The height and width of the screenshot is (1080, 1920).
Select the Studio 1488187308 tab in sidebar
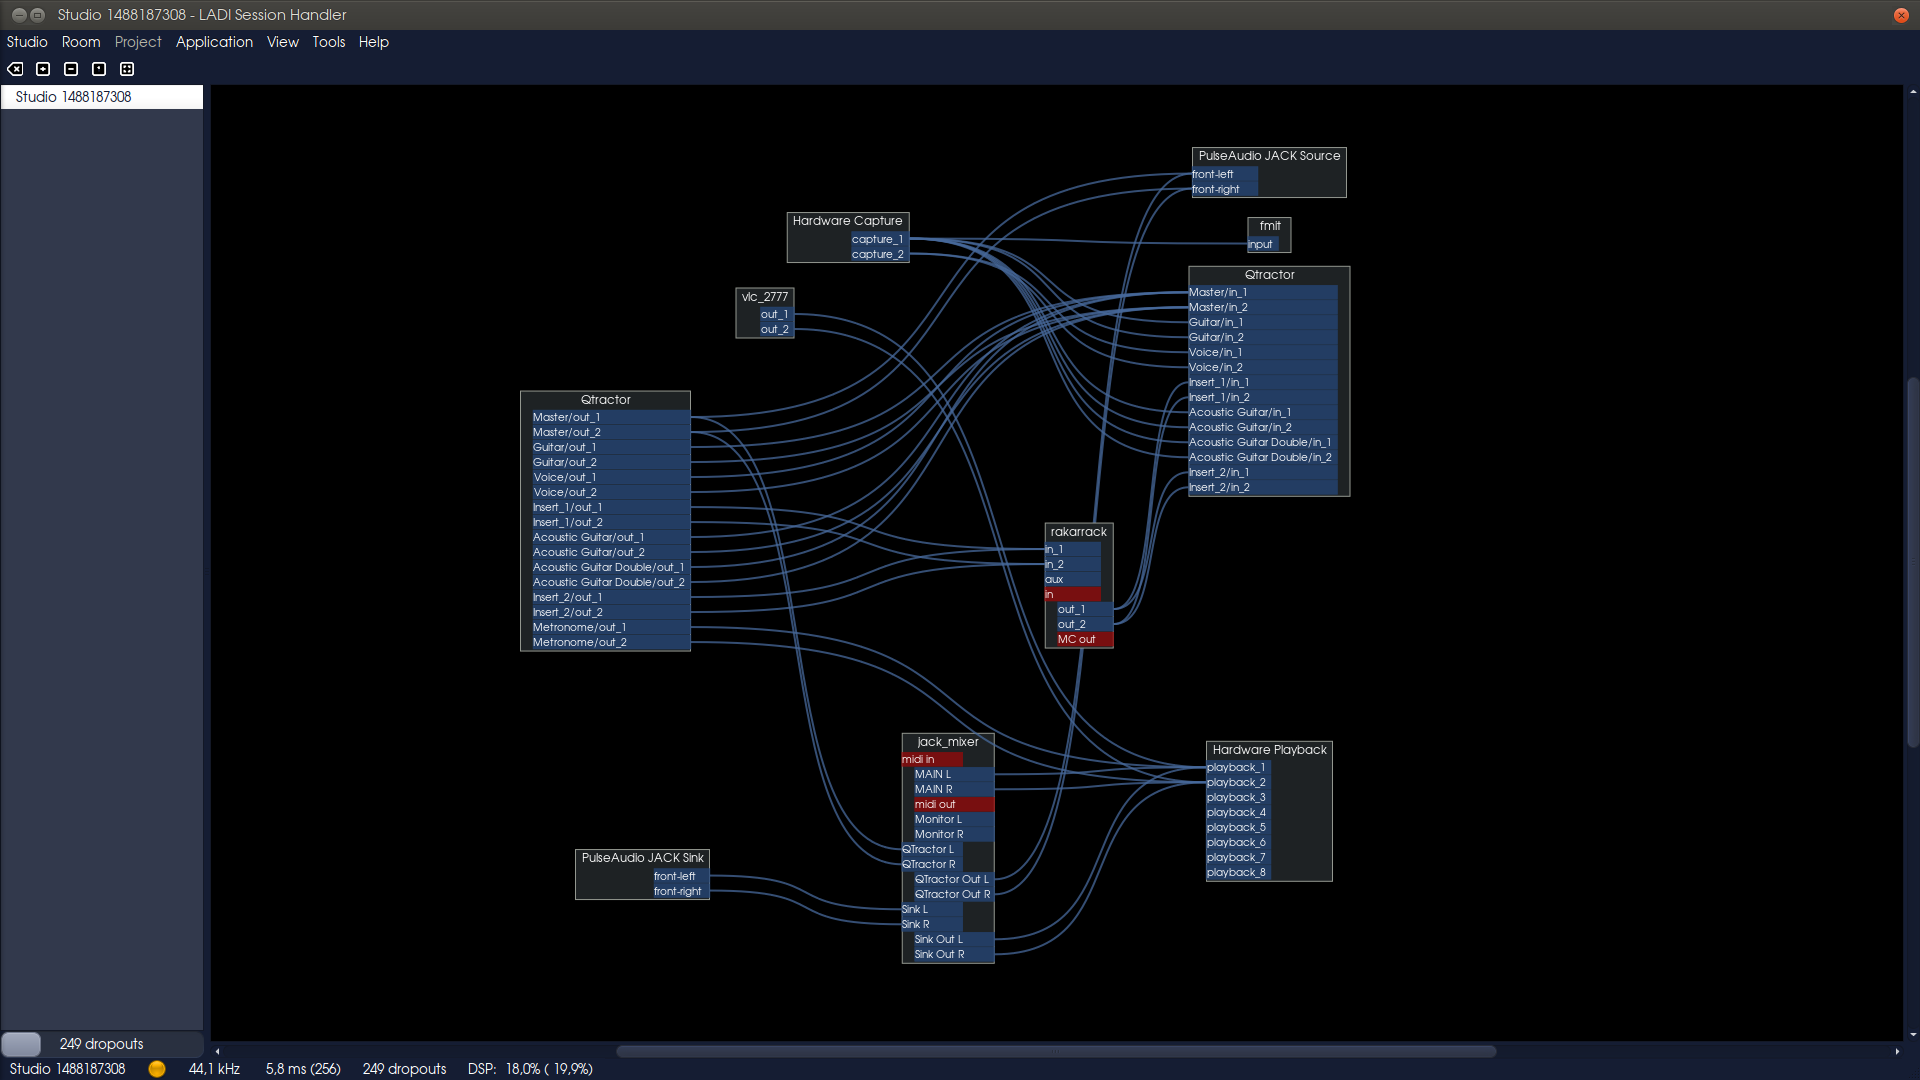(x=102, y=97)
